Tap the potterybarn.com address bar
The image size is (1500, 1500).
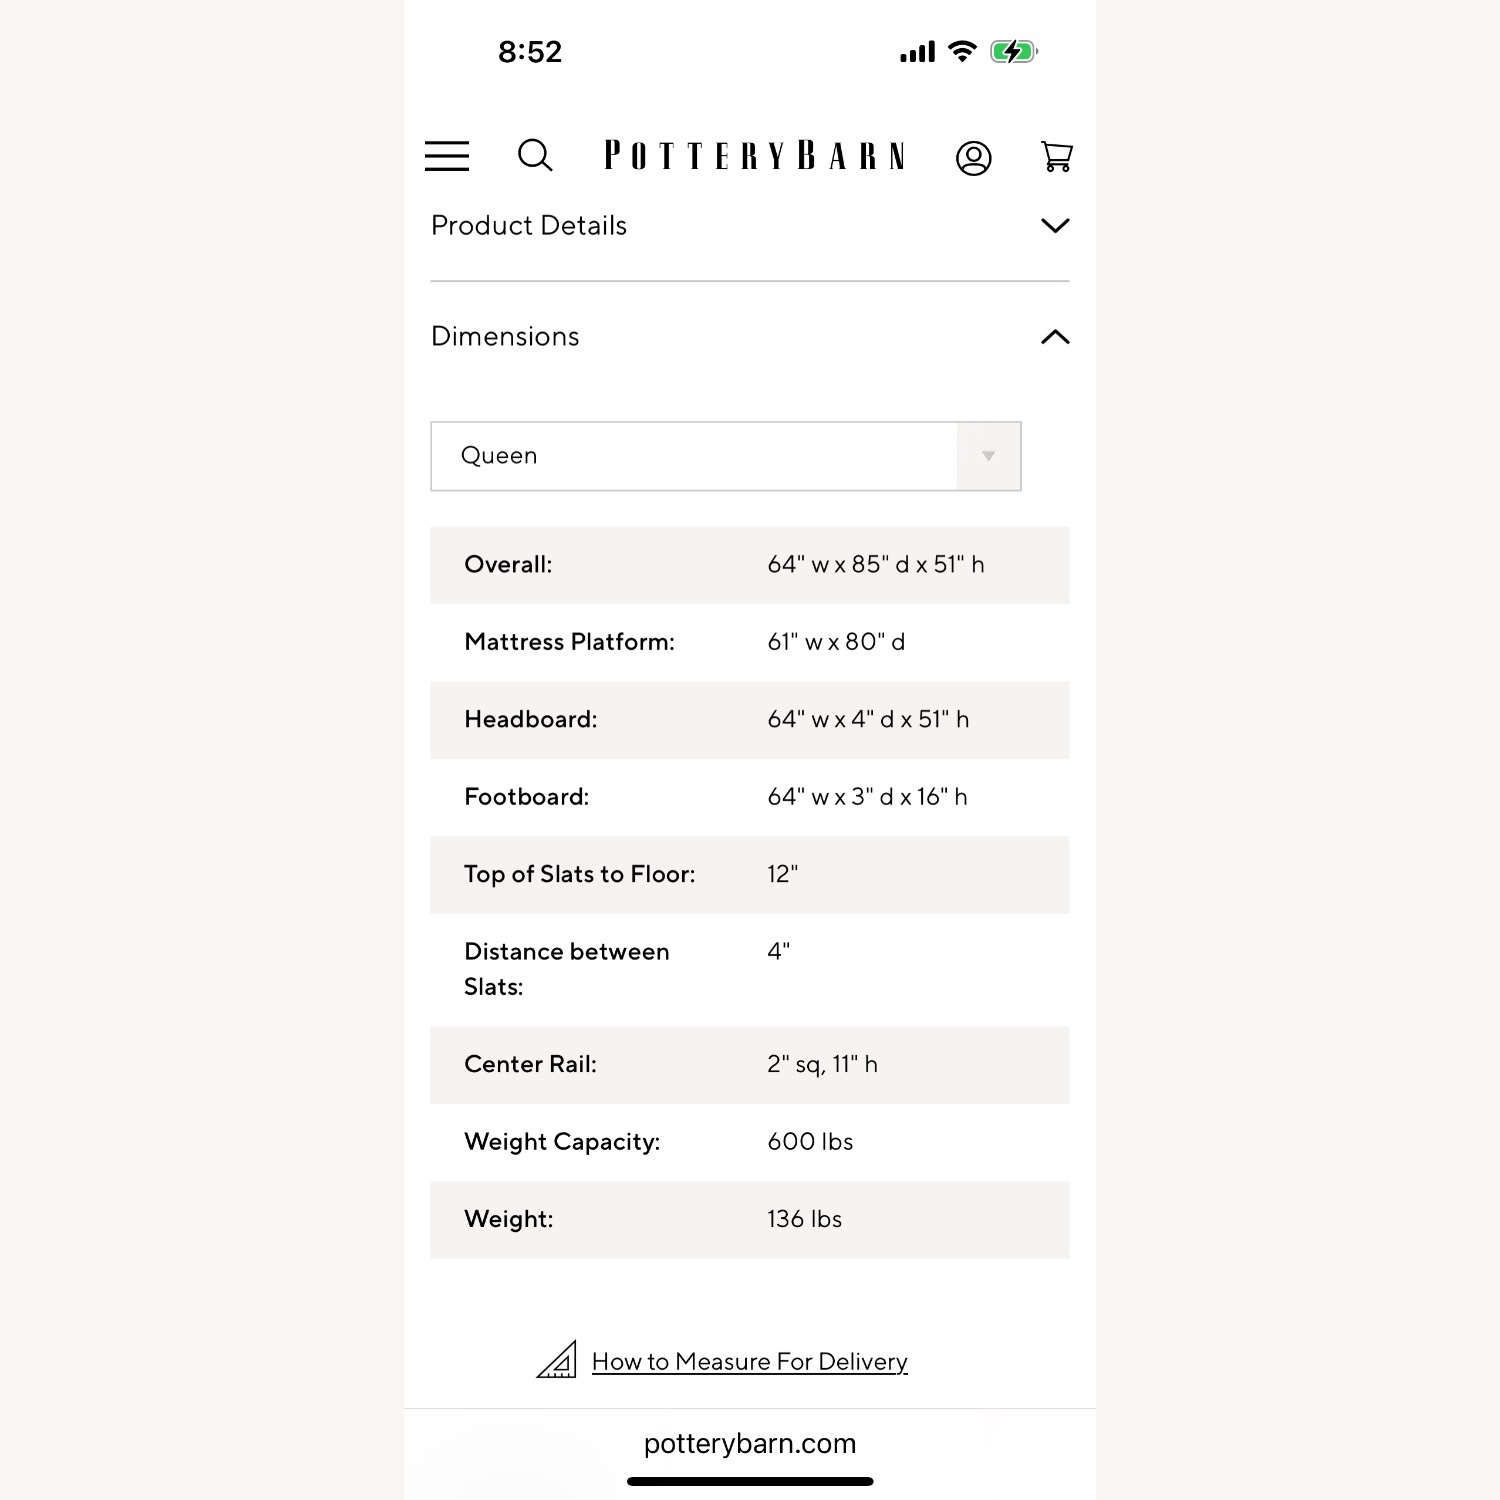coord(750,1443)
